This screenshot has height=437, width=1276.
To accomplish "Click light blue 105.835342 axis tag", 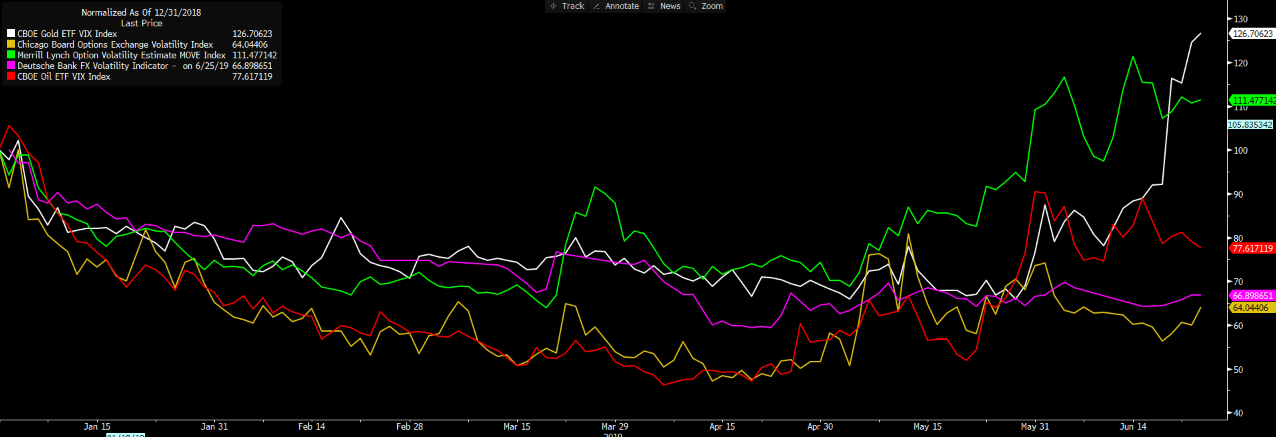I will [x=1251, y=125].
